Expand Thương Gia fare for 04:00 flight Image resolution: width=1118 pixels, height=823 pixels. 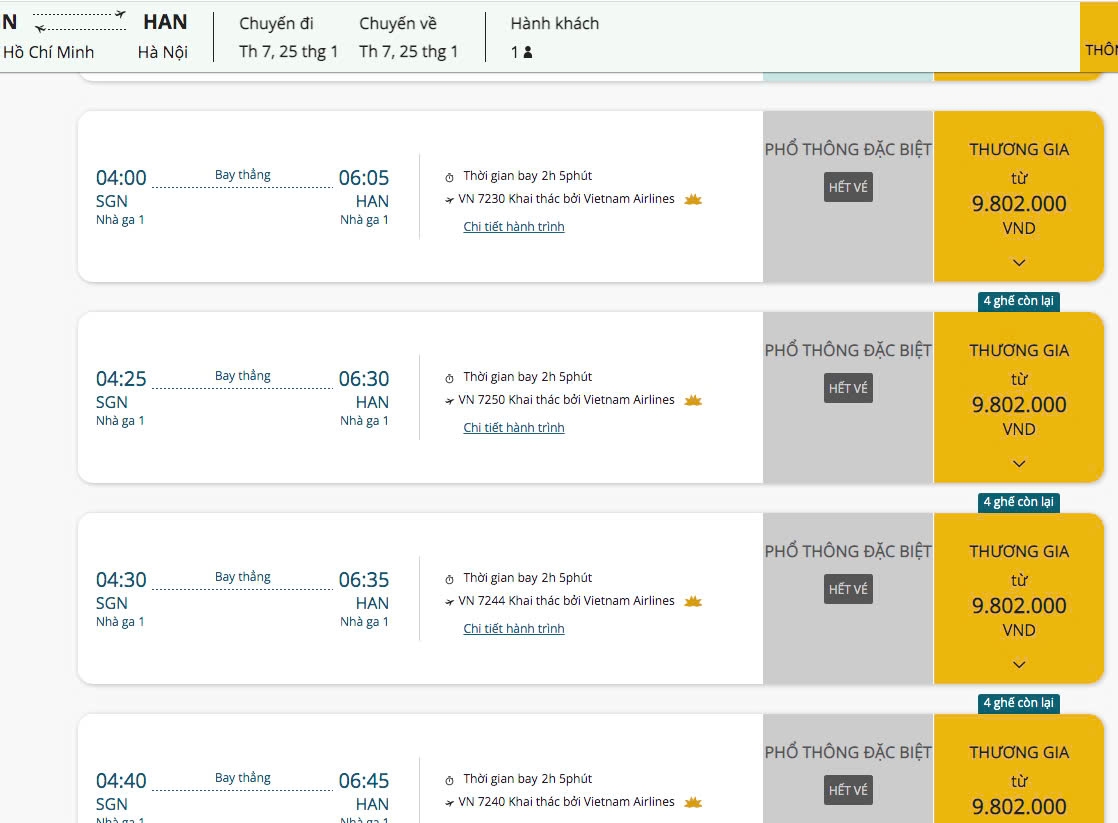[1018, 263]
